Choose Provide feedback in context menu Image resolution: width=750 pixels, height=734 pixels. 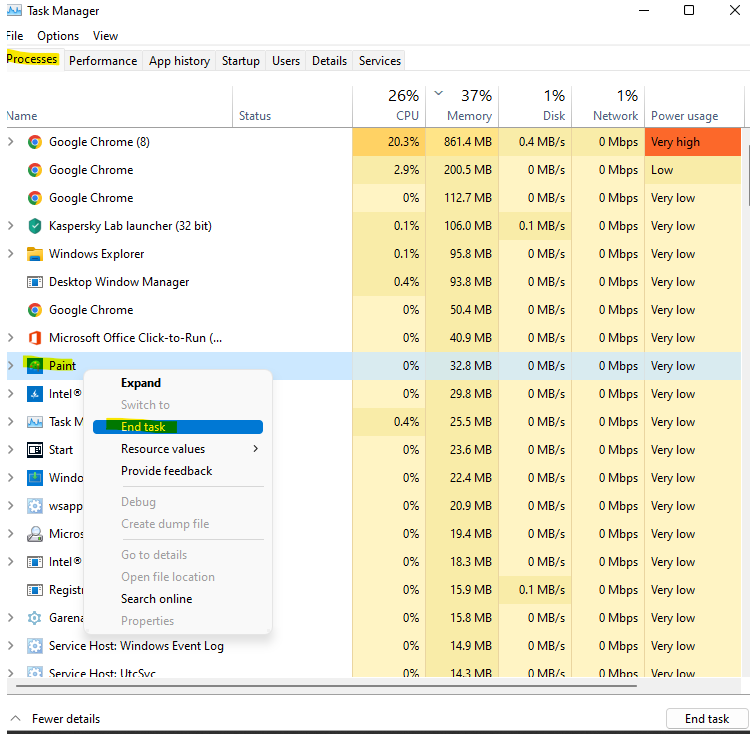(166, 471)
